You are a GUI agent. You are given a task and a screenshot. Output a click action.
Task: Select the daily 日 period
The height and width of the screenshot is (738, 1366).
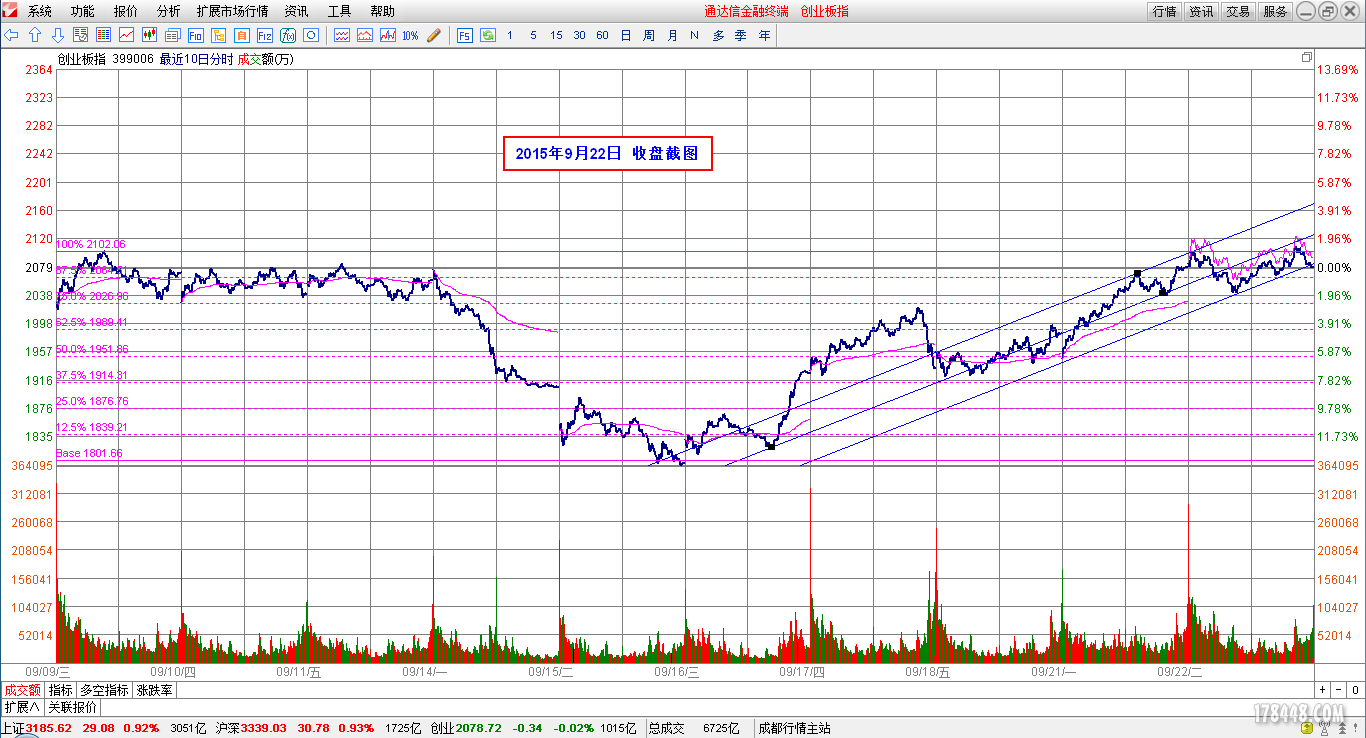[626, 35]
